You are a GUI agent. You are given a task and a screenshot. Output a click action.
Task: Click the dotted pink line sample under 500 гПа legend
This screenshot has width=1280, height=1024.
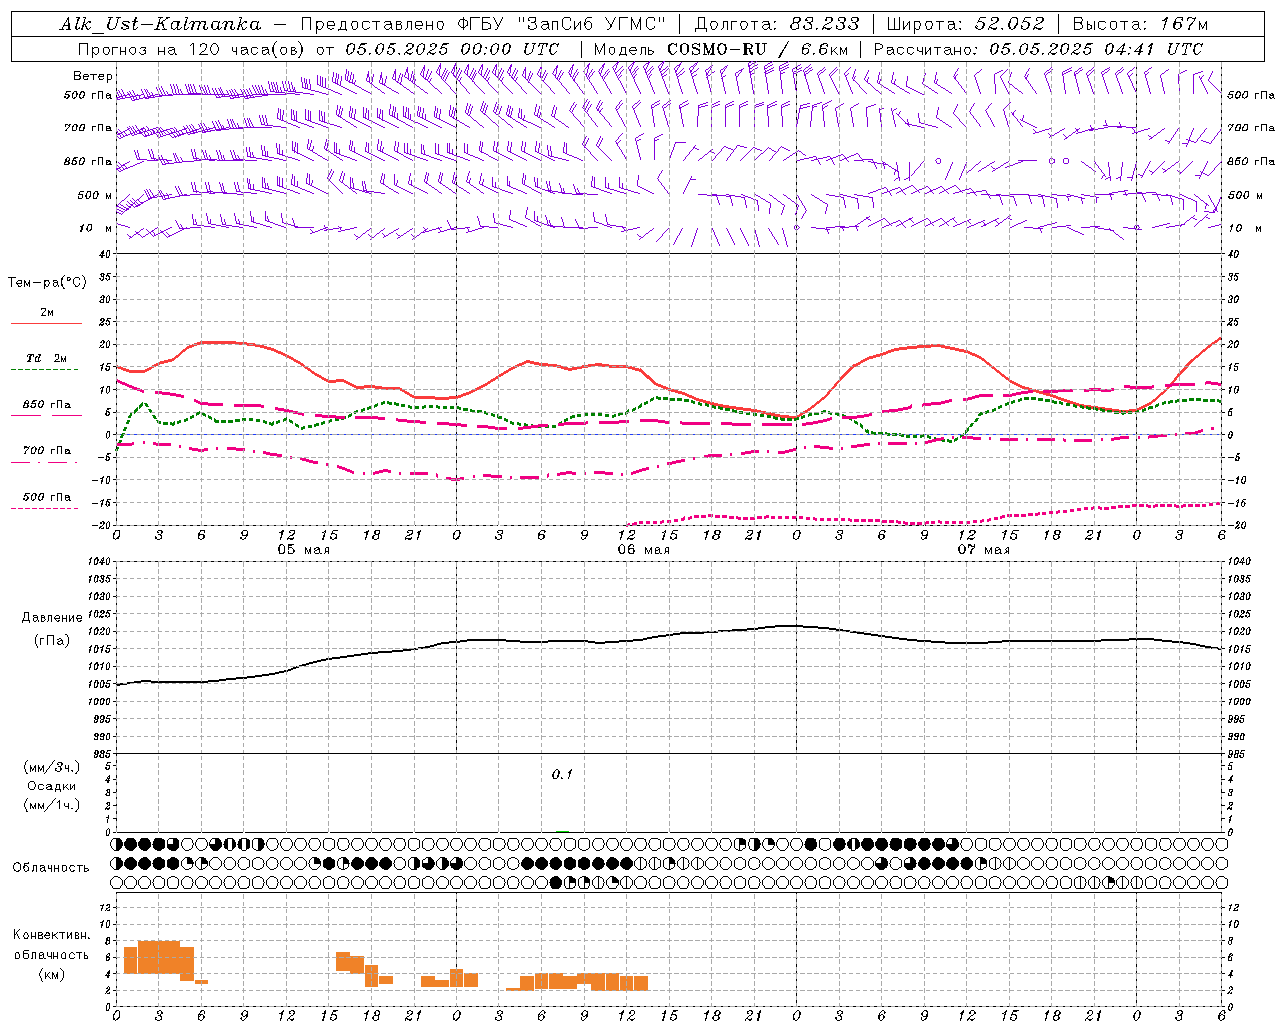click(46, 509)
